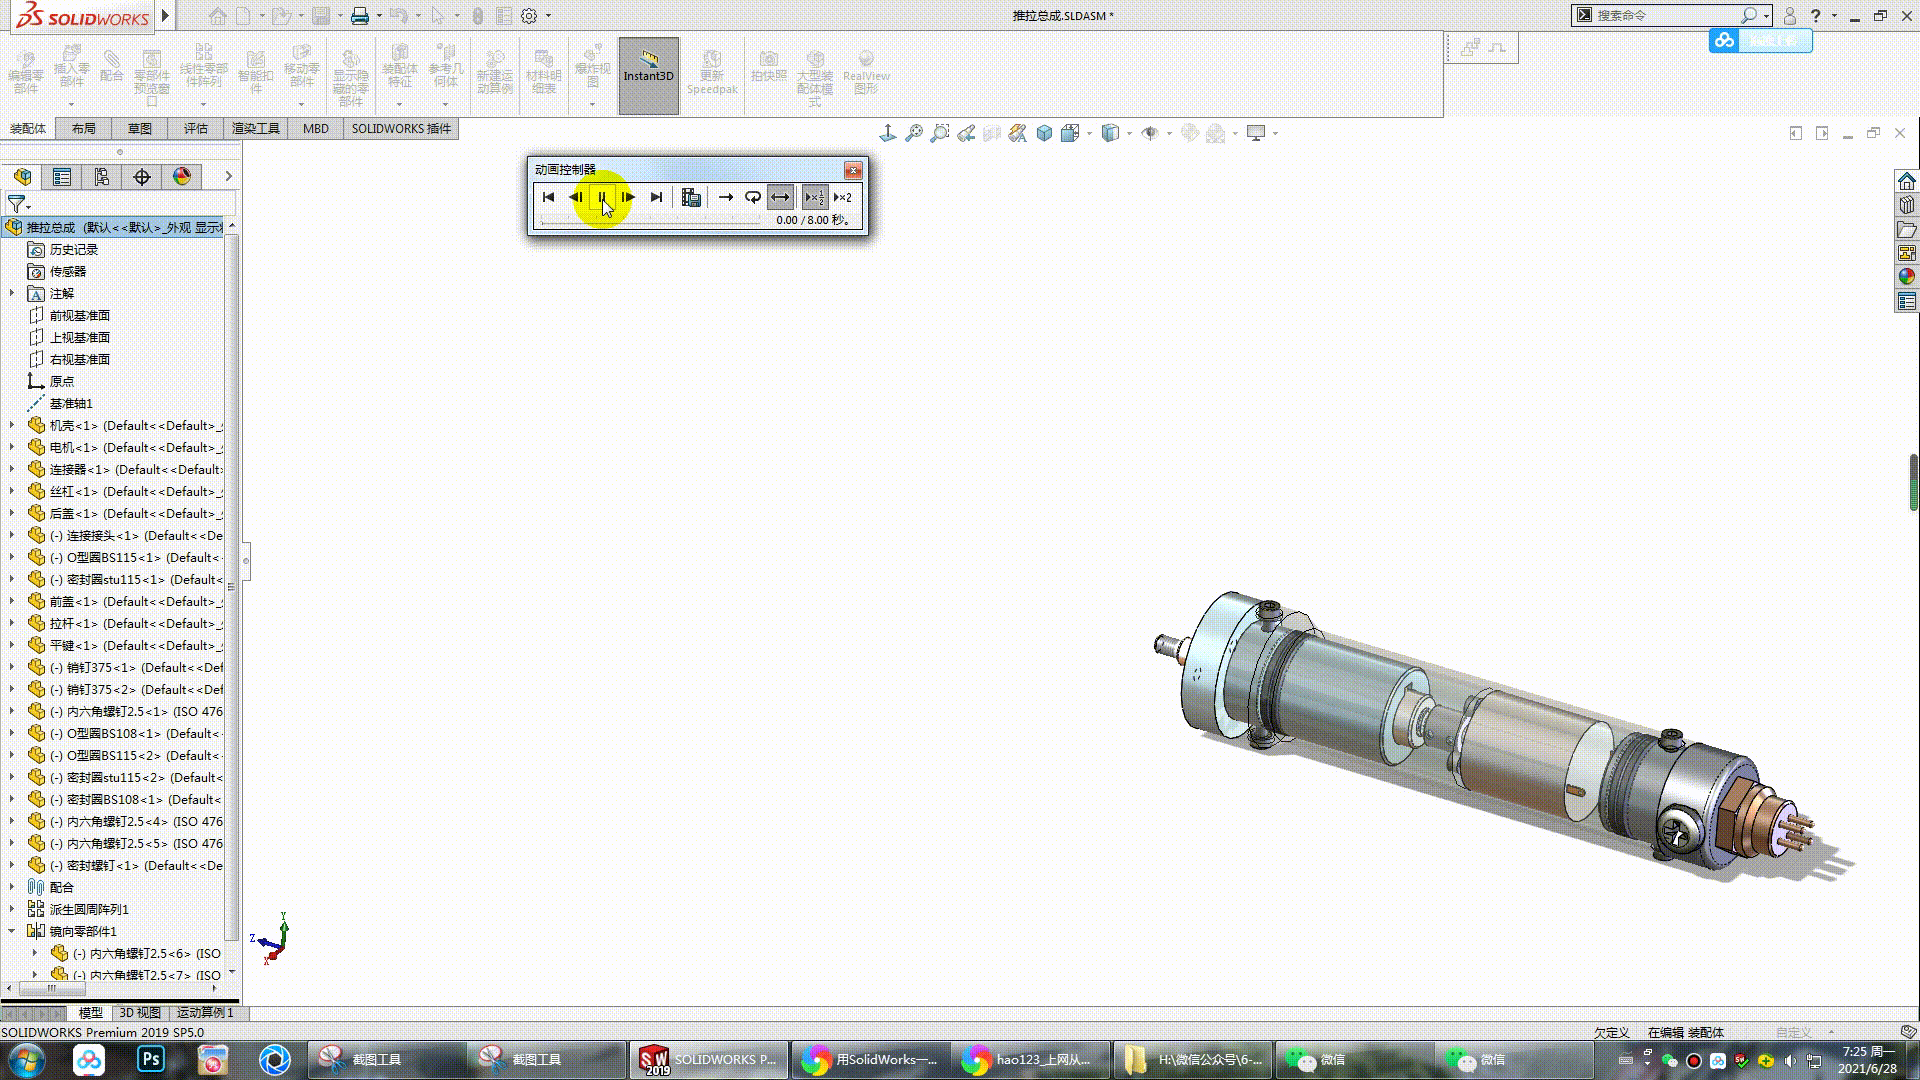Collapse the 镜向零部件1 node

12,931
